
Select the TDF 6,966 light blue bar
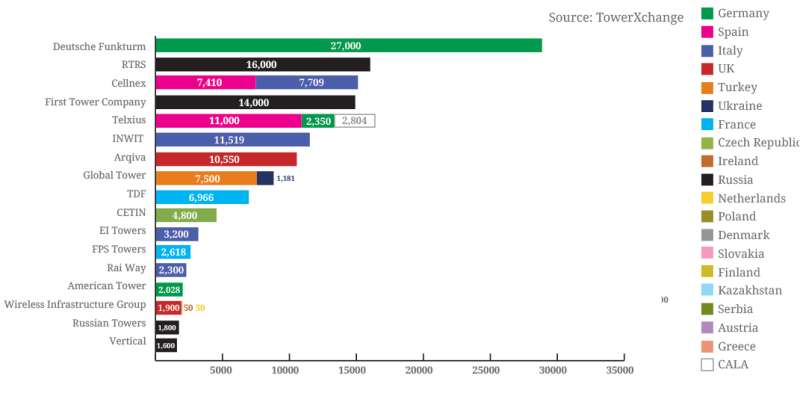(x=202, y=197)
